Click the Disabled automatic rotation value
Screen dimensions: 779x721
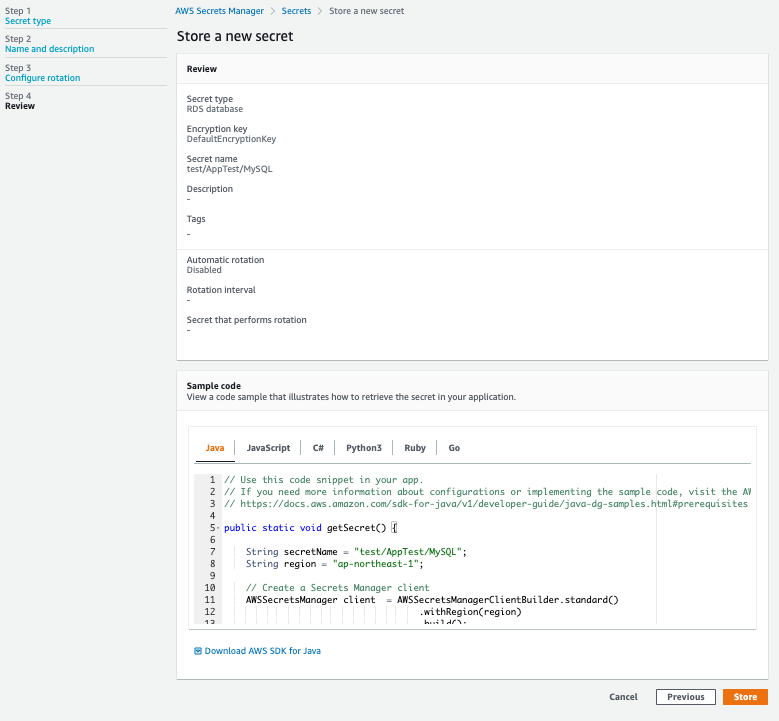coord(204,270)
